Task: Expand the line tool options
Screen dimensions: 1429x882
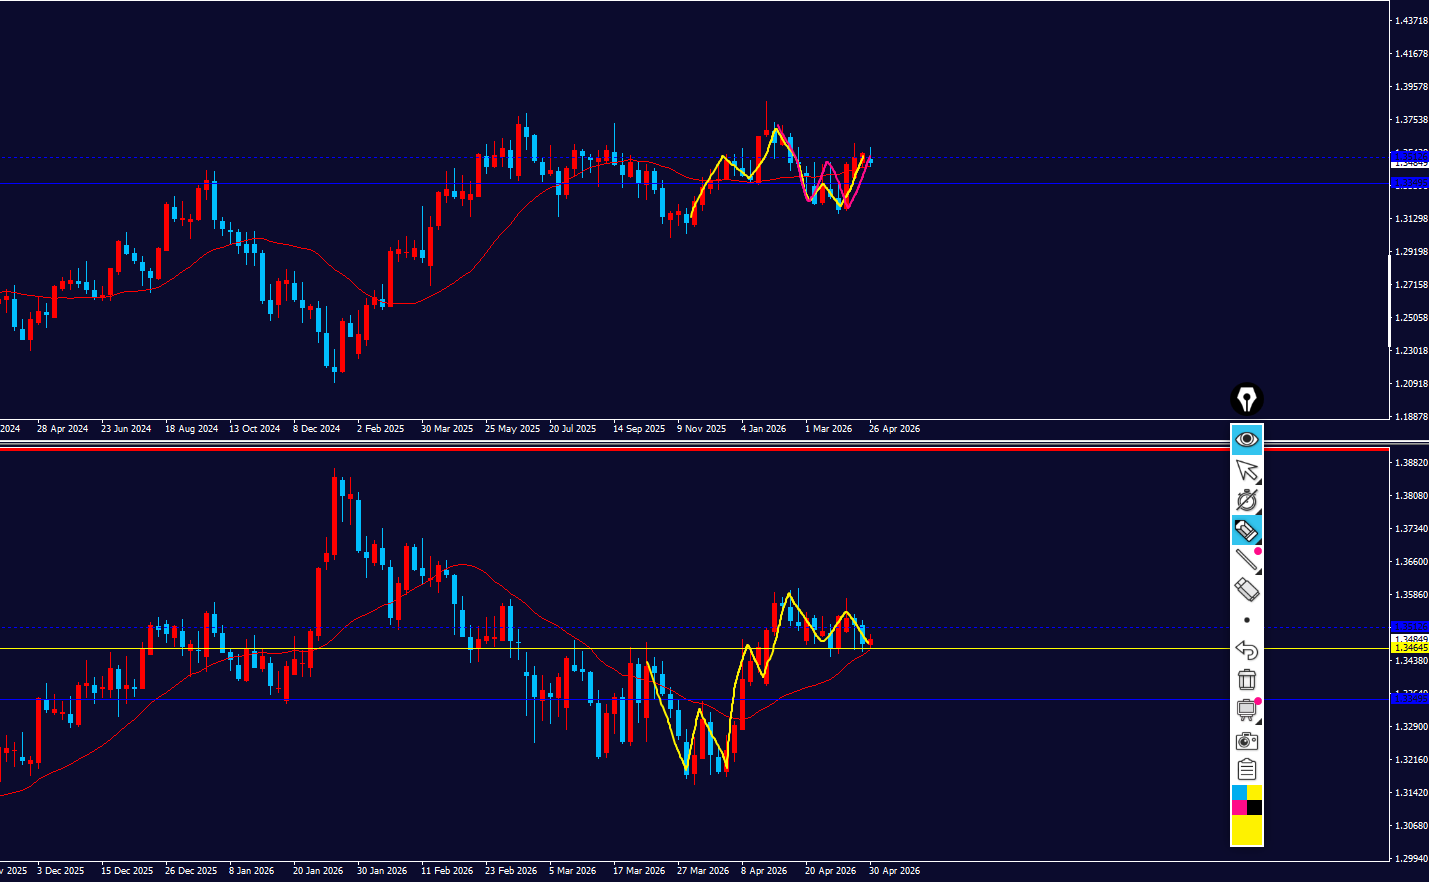Action: (x=1247, y=560)
